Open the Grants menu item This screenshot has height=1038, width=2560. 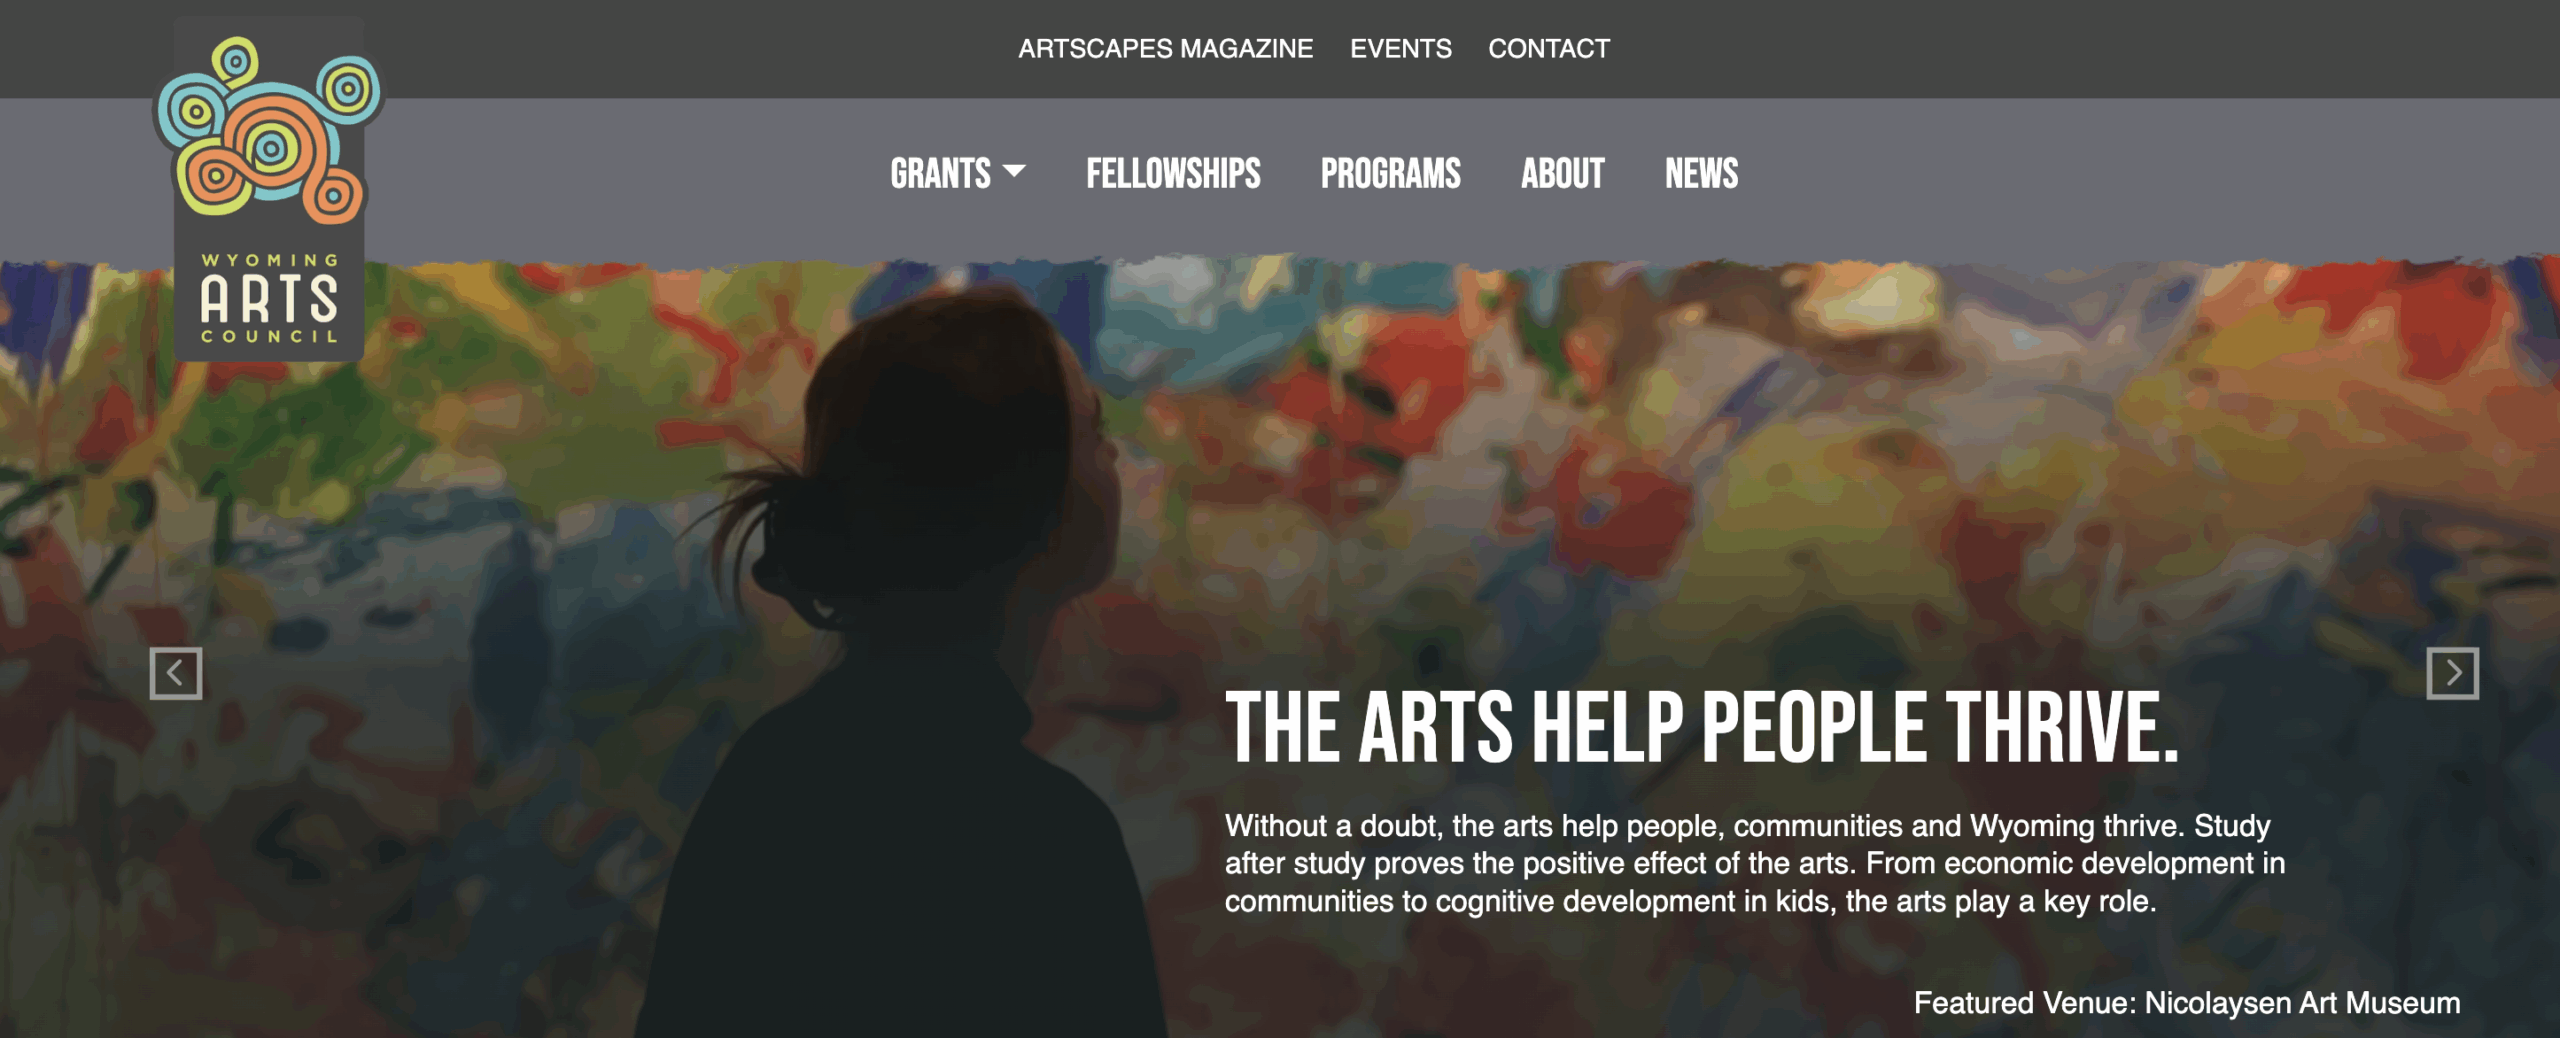(940, 173)
